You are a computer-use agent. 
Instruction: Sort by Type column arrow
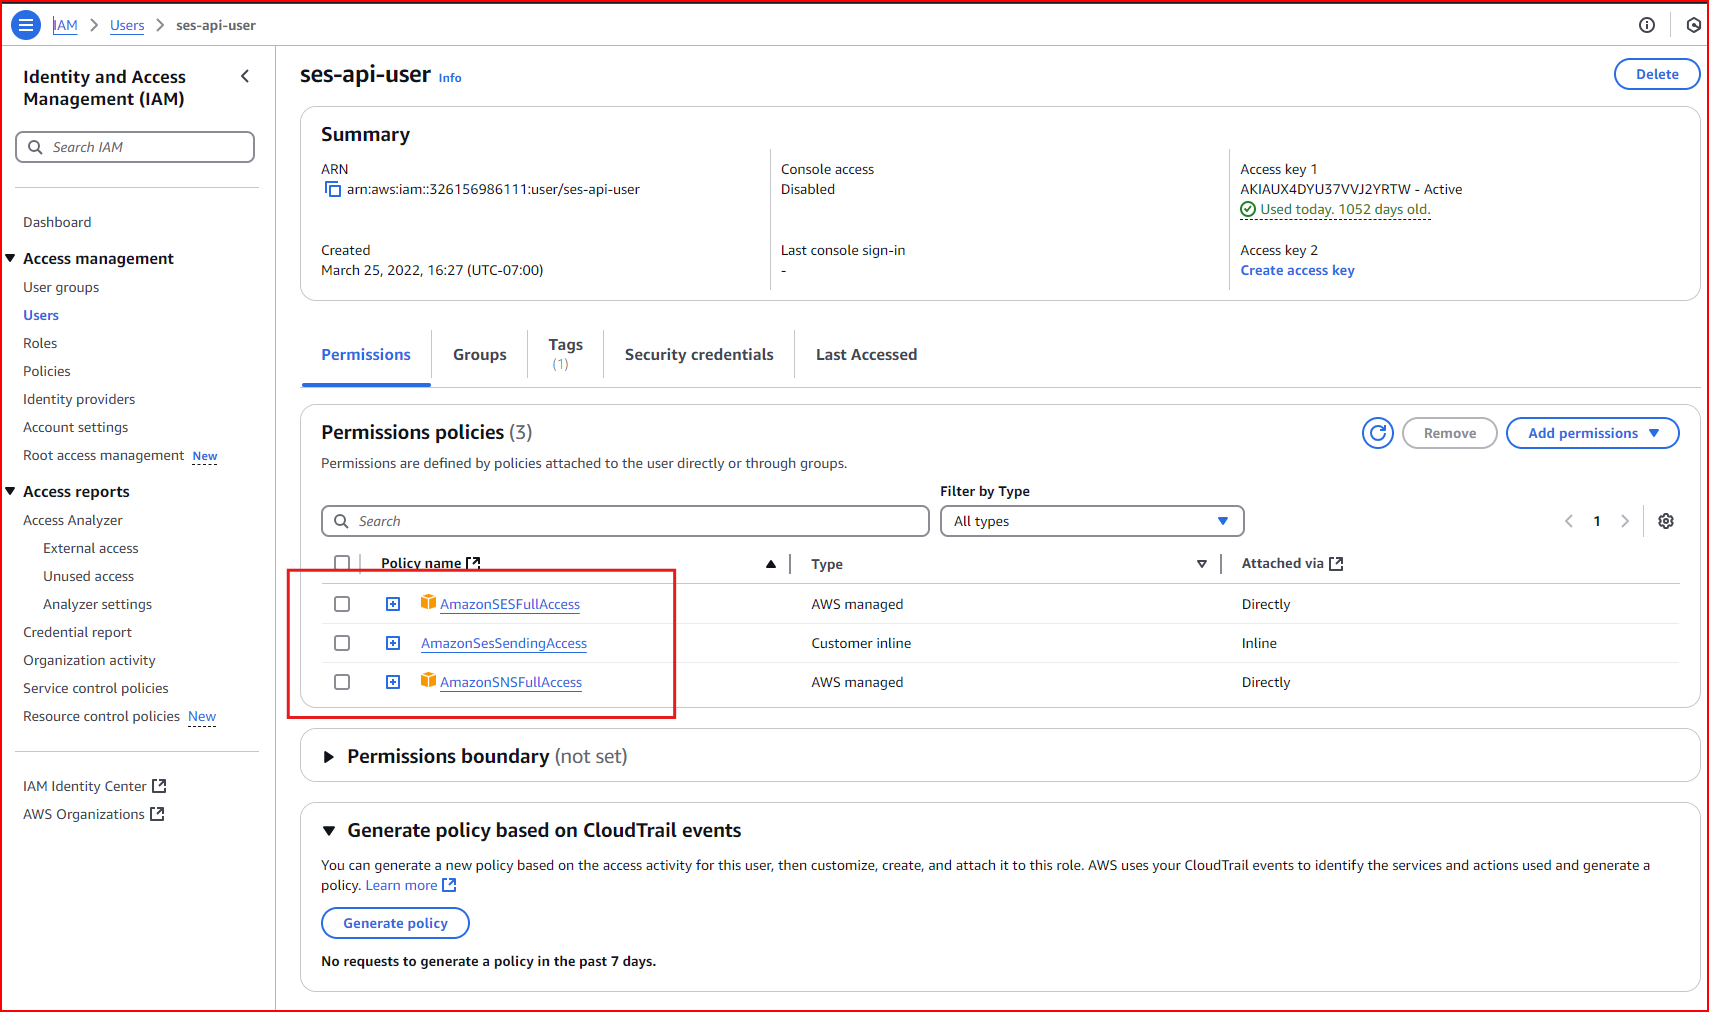(x=1202, y=564)
